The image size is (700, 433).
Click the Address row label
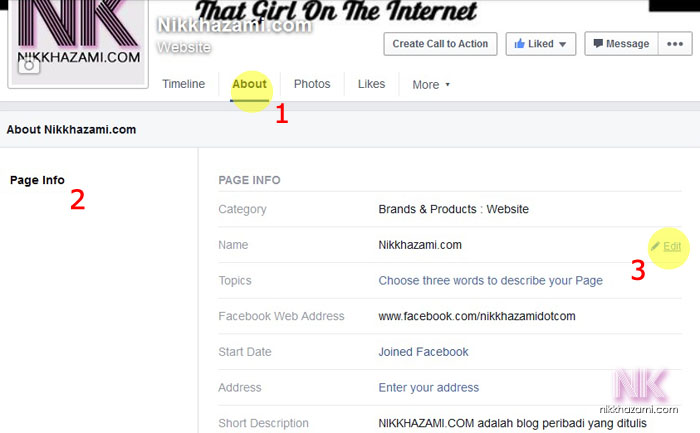[240, 387]
